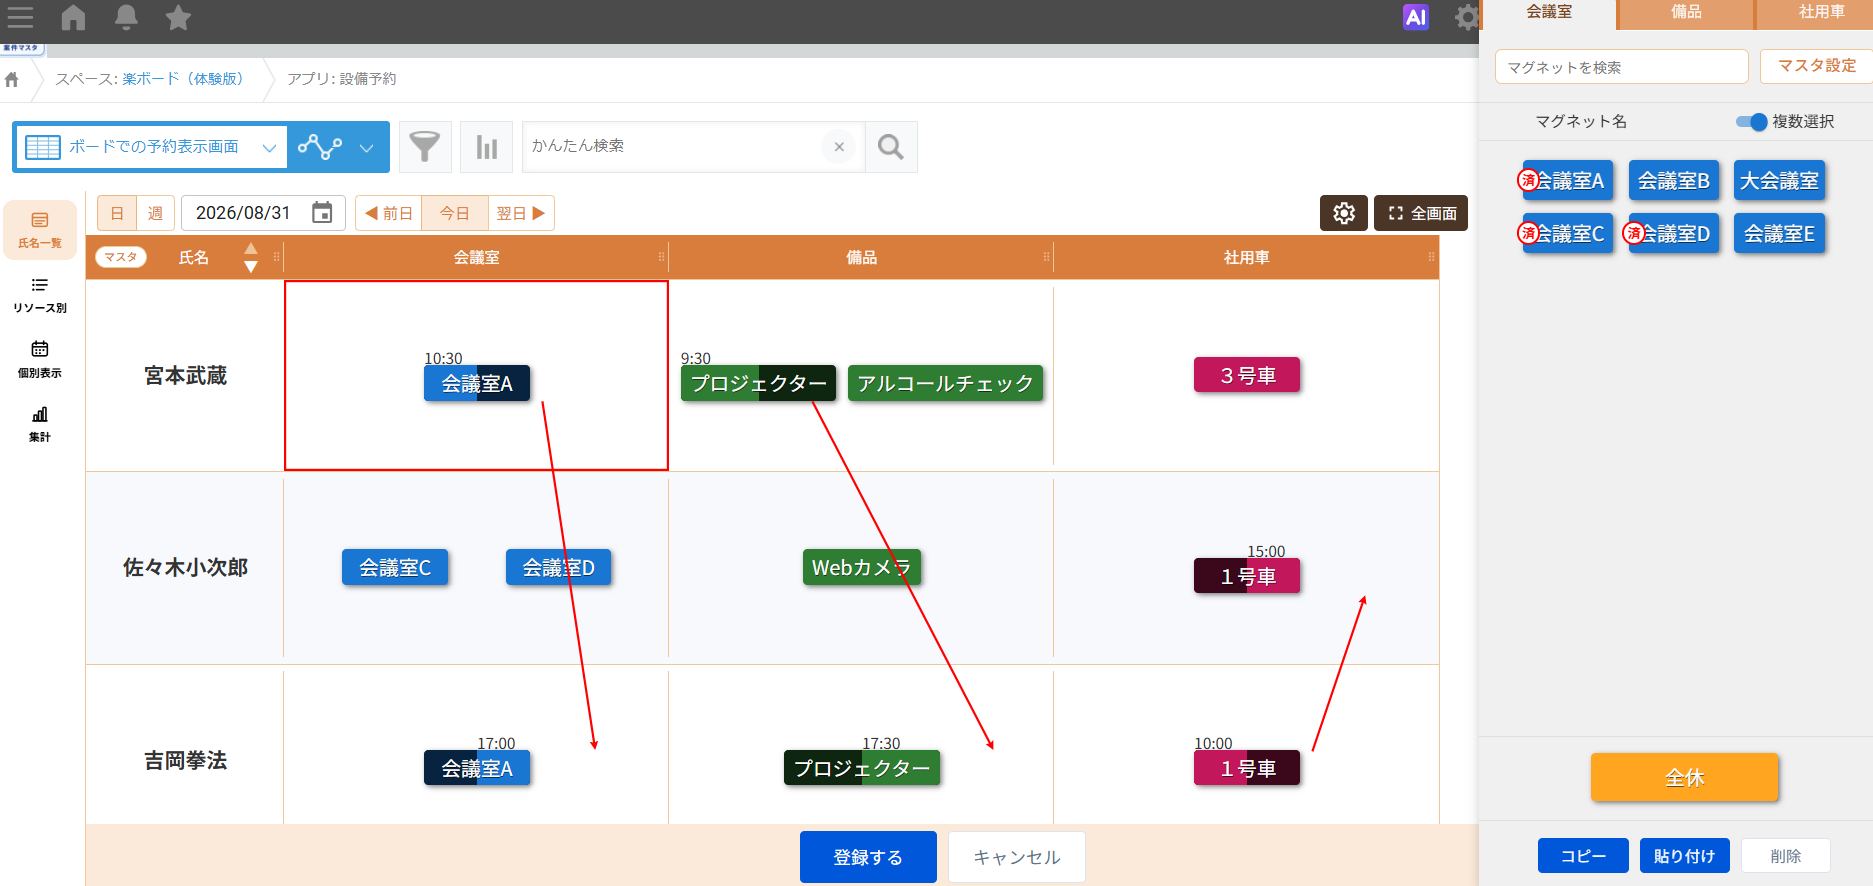Click the orange 全休 button

pos(1685,777)
